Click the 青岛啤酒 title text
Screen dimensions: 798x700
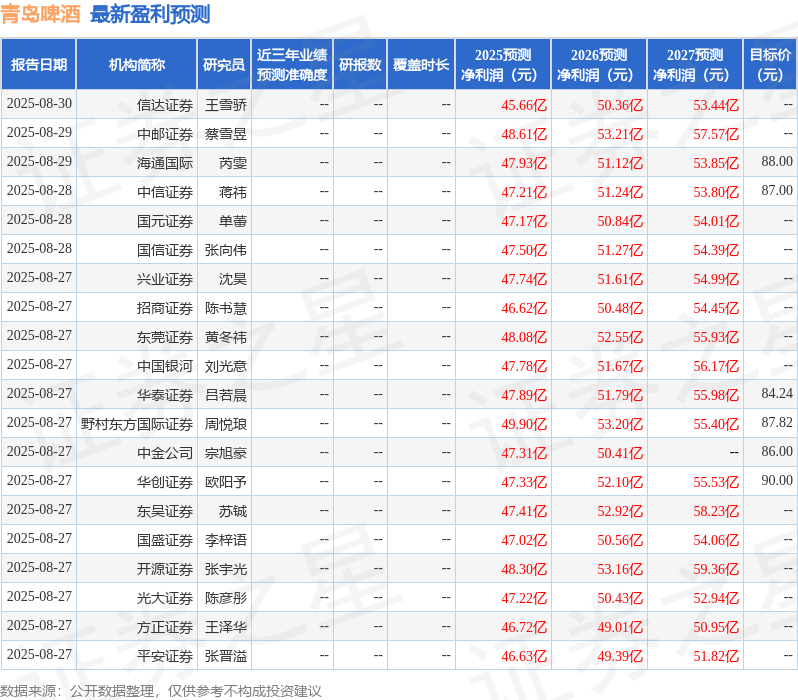point(41,14)
